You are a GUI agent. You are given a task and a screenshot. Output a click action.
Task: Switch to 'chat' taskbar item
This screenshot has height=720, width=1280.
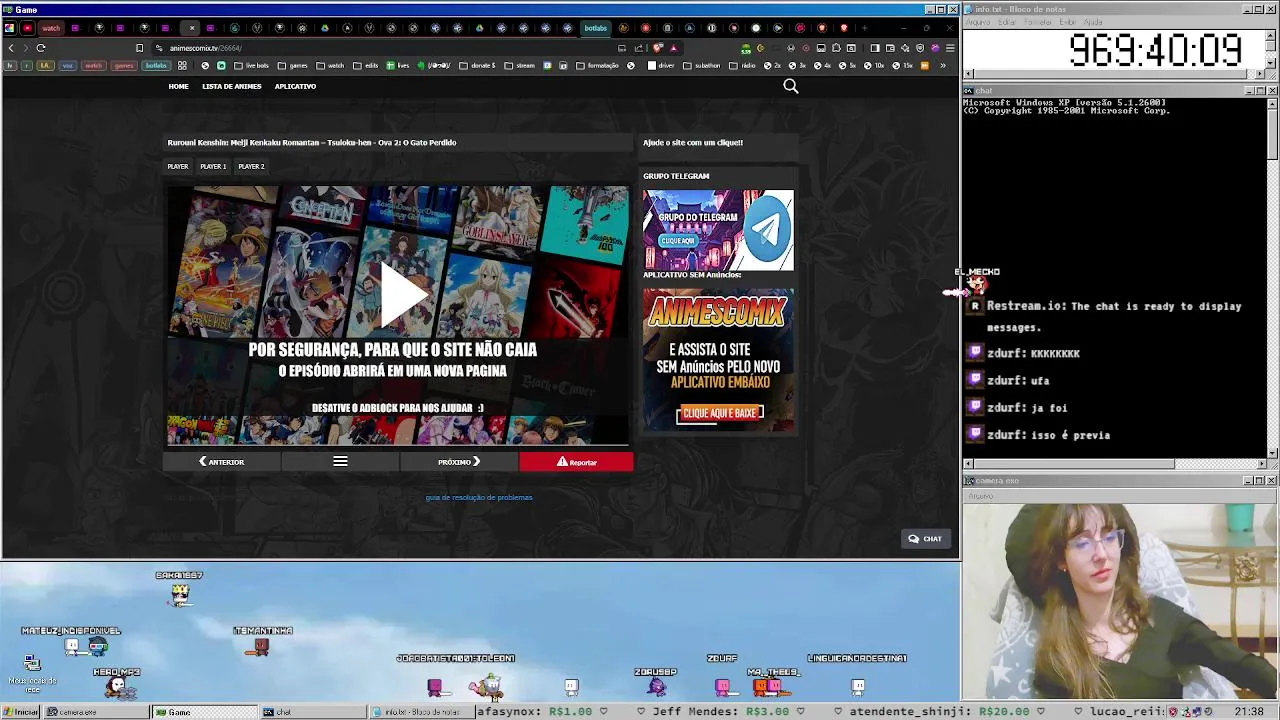coord(313,712)
